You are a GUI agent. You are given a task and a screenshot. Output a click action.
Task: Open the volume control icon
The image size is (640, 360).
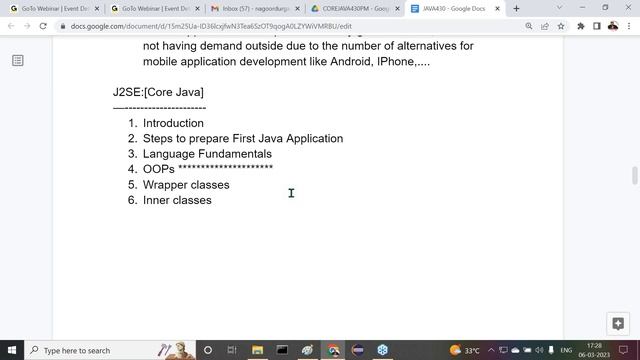[x=540, y=350]
